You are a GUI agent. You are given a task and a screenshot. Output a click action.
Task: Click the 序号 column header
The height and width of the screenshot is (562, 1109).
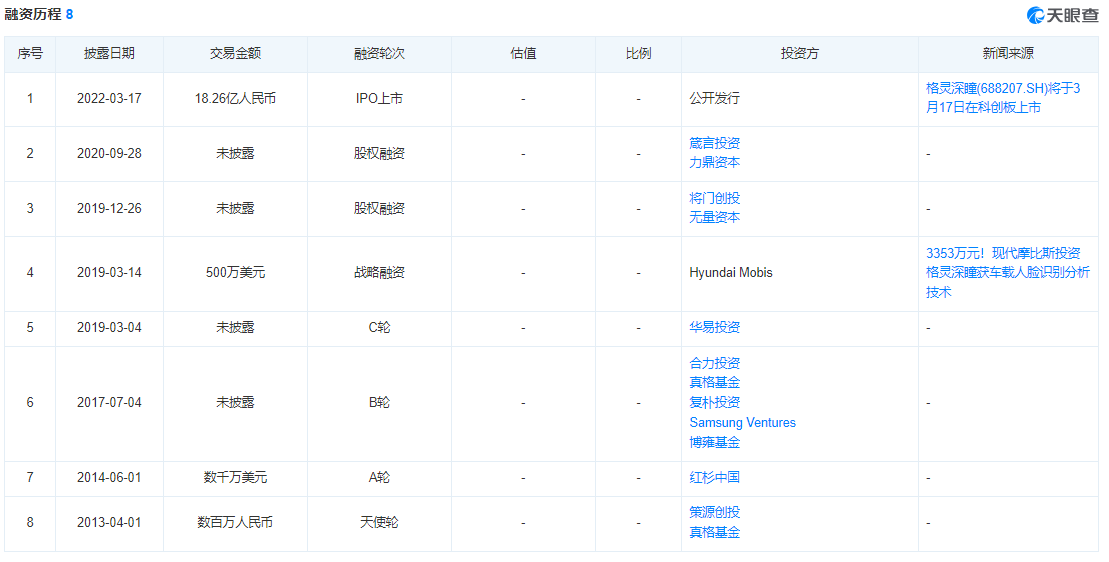pyautogui.click(x=30, y=54)
